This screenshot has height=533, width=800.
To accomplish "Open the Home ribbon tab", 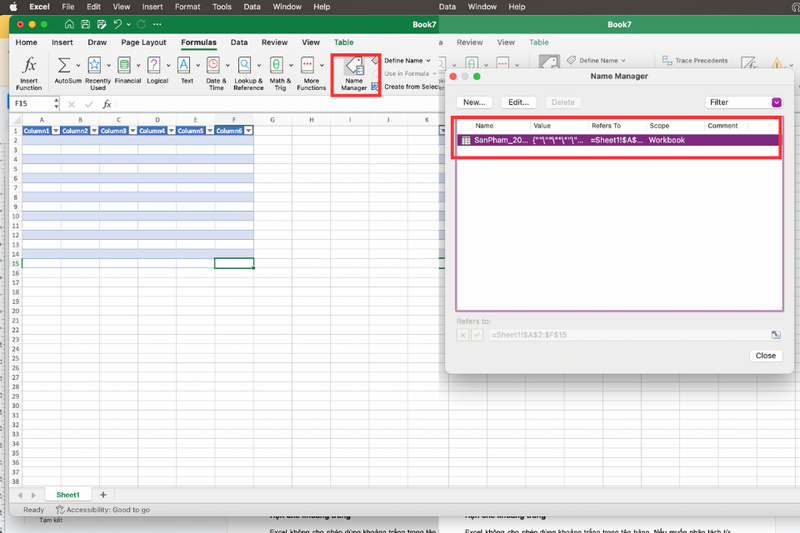I will [26, 42].
